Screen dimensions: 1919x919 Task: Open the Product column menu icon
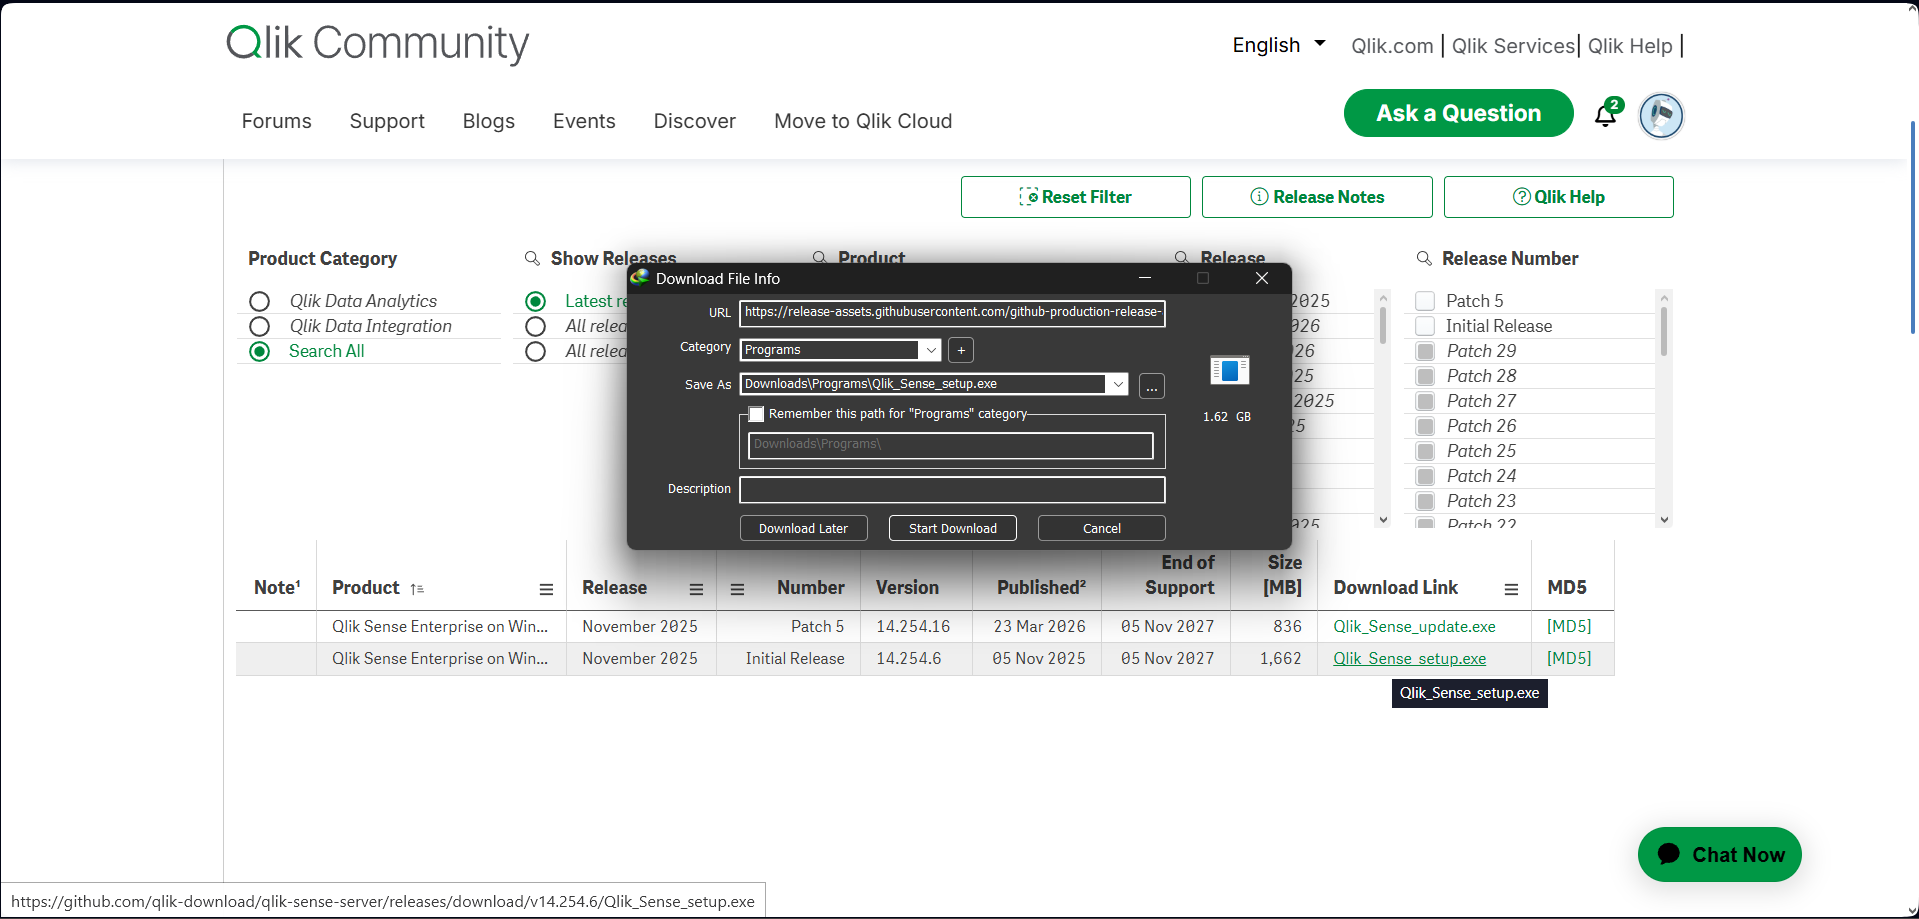coord(546,589)
